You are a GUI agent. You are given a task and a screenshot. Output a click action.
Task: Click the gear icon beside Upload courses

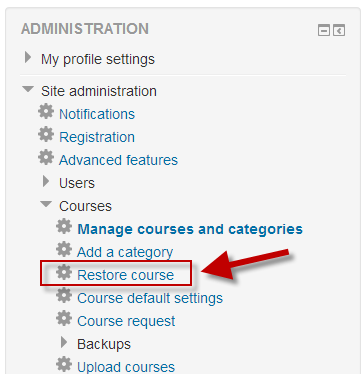point(64,364)
